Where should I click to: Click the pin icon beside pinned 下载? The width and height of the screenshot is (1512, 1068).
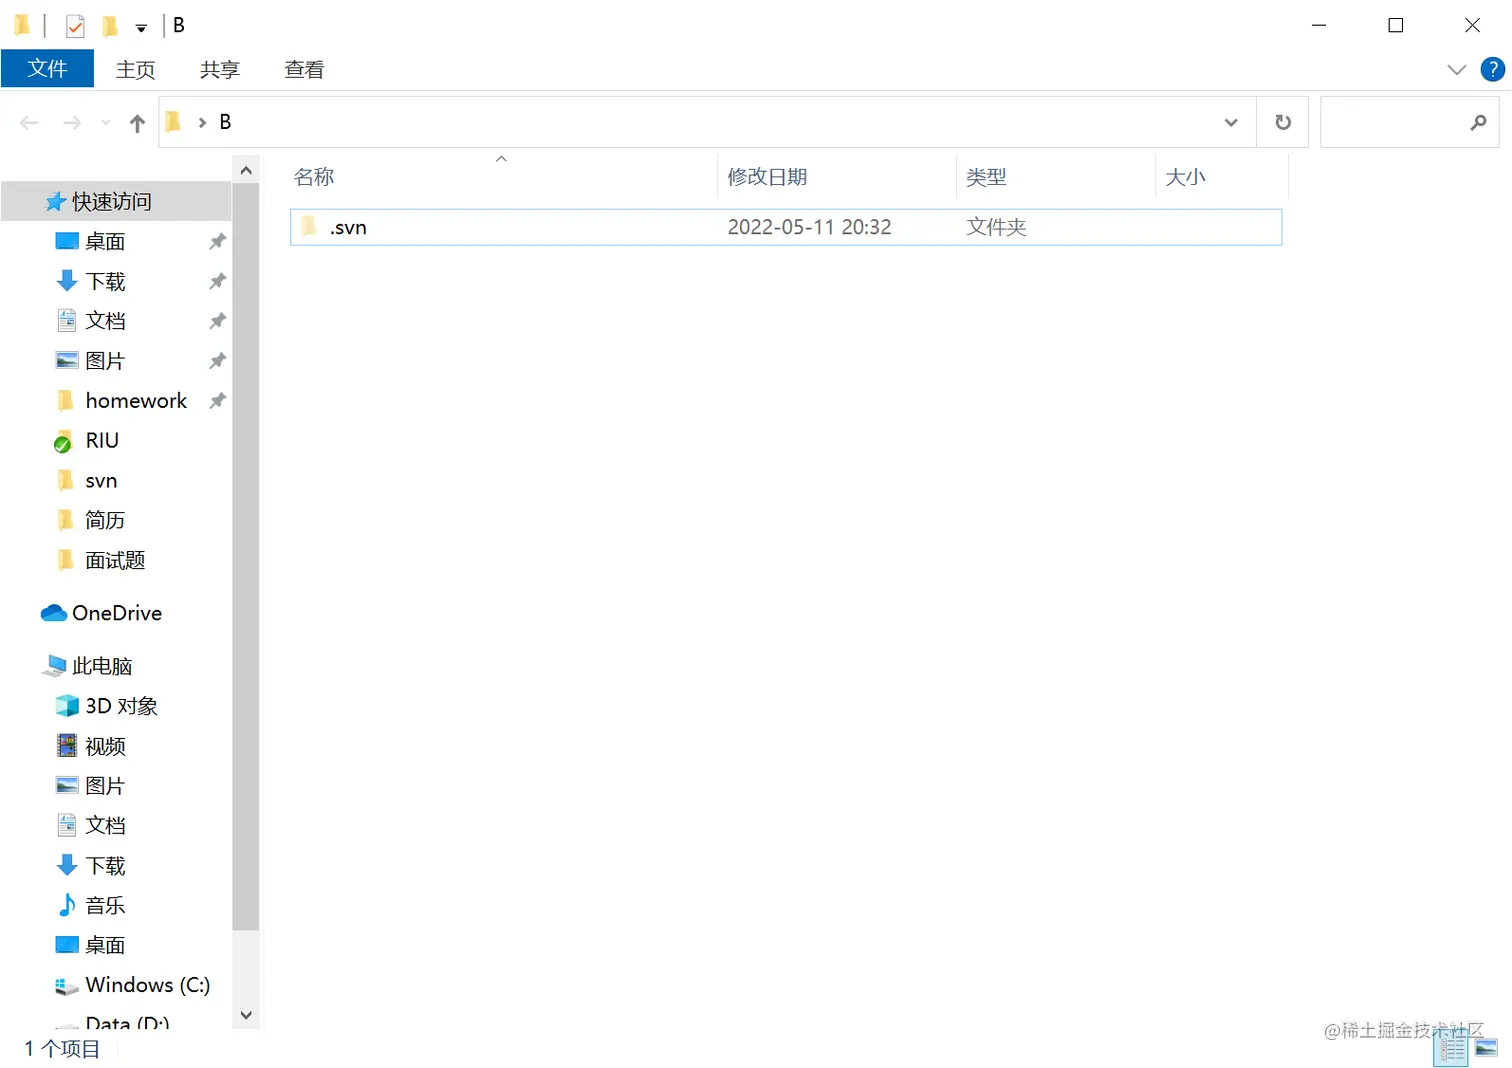click(x=217, y=281)
